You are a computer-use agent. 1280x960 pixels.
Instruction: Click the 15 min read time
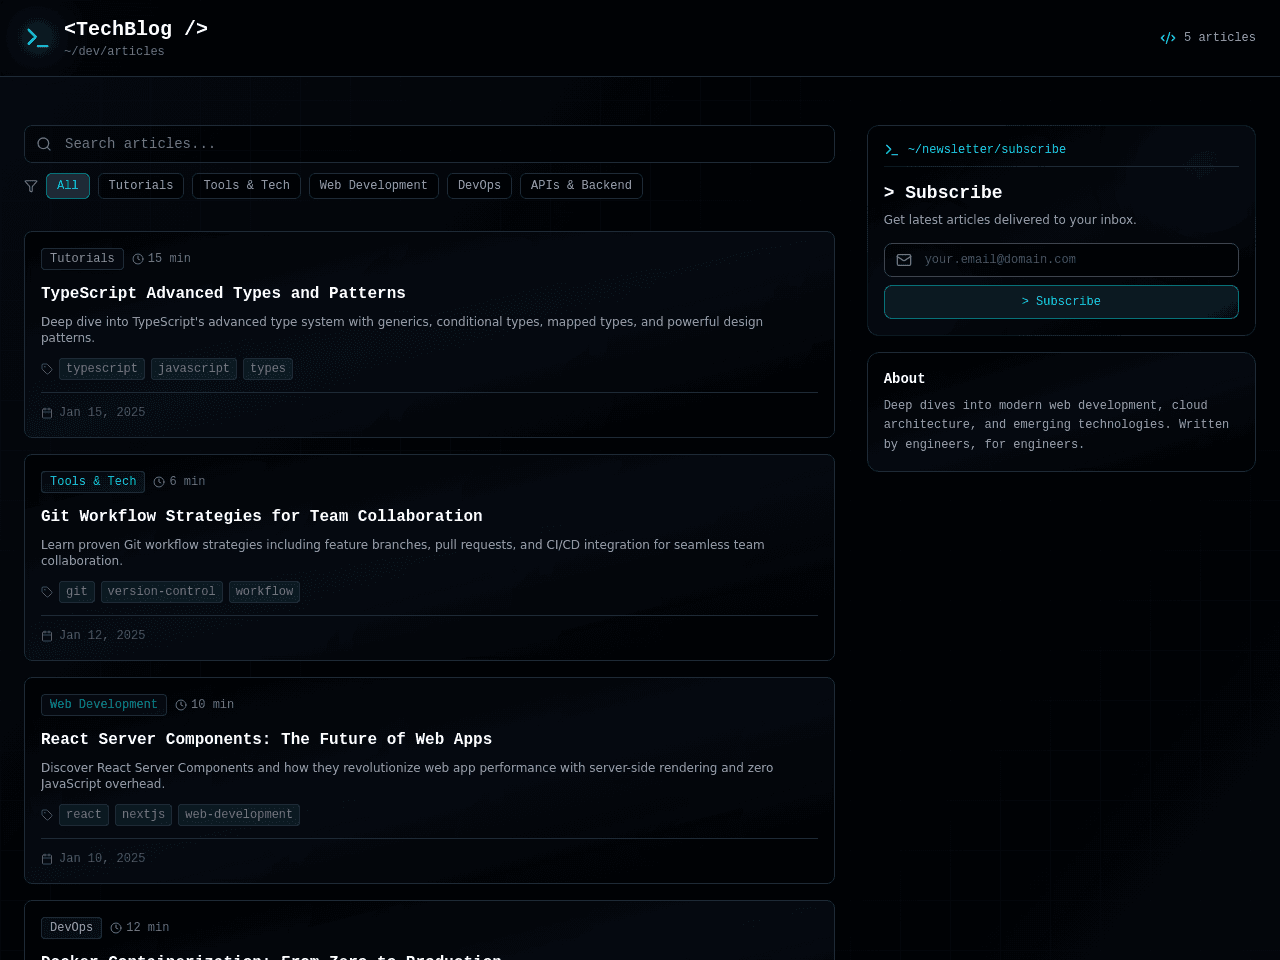(x=169, y=259)
